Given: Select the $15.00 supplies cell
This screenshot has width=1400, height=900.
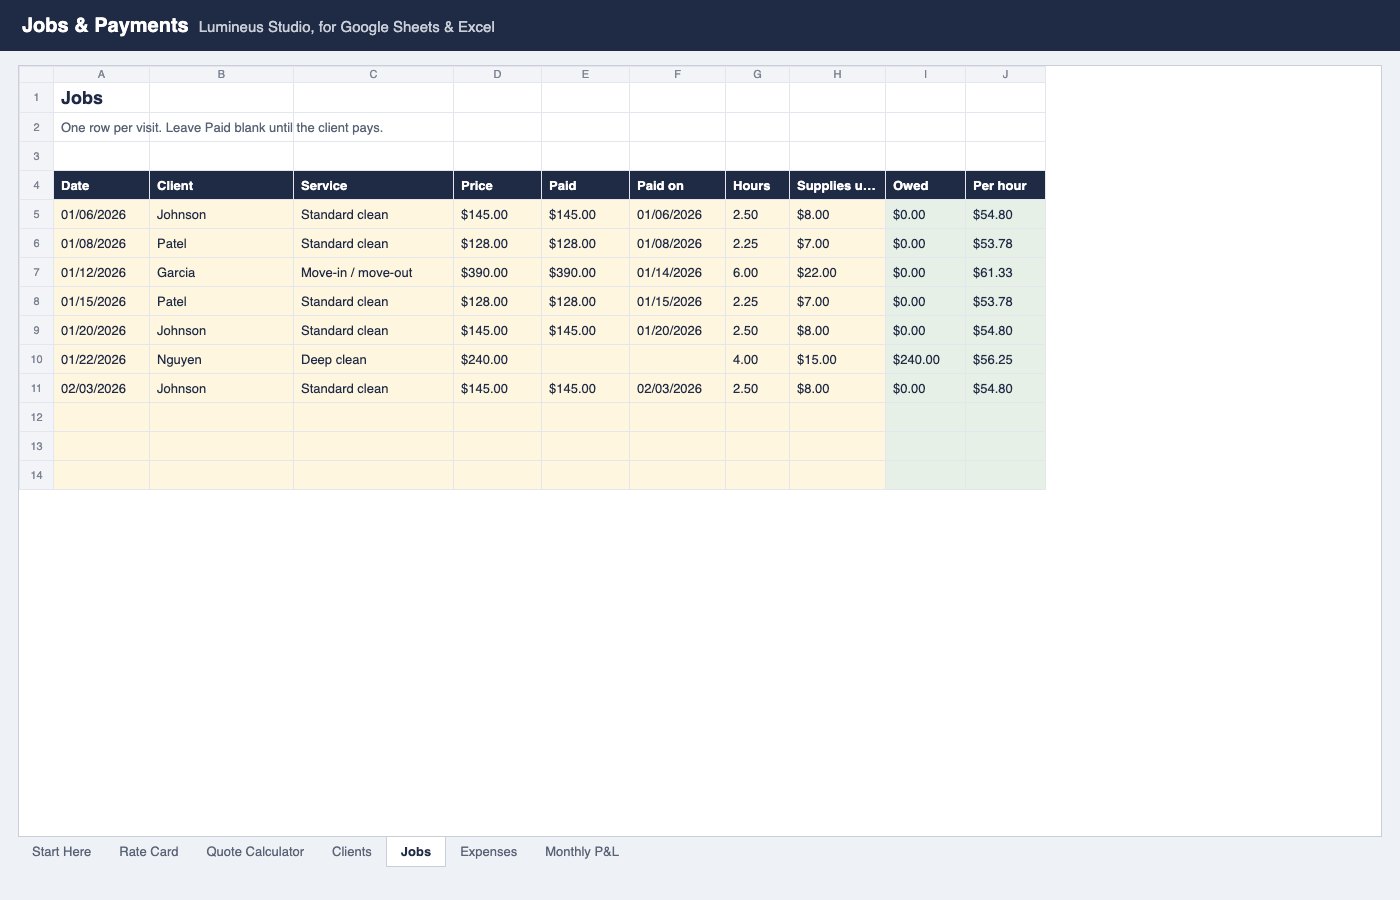Looking at the screenshot, I should click(837, 359).
